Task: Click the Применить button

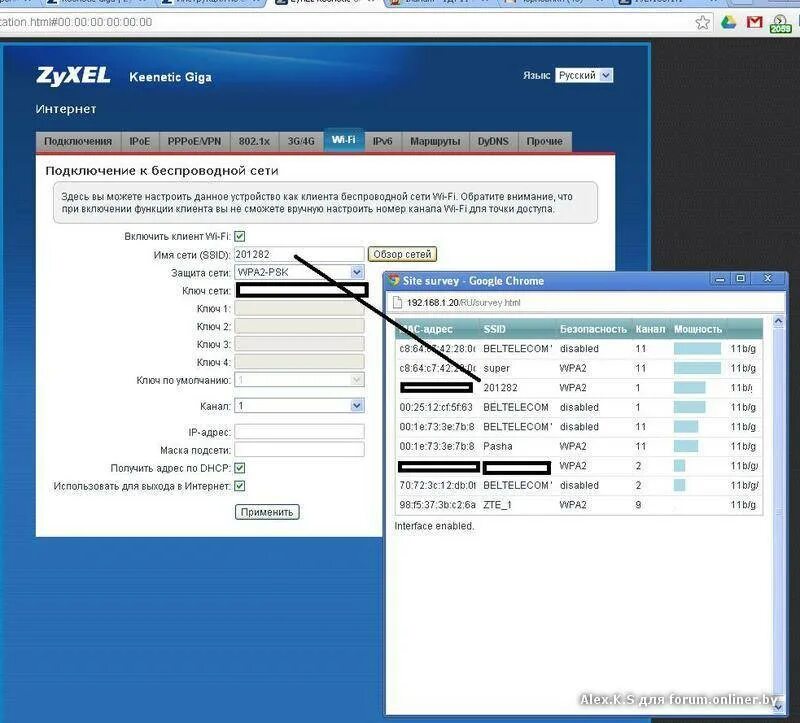Action: [x=267, y=512]
